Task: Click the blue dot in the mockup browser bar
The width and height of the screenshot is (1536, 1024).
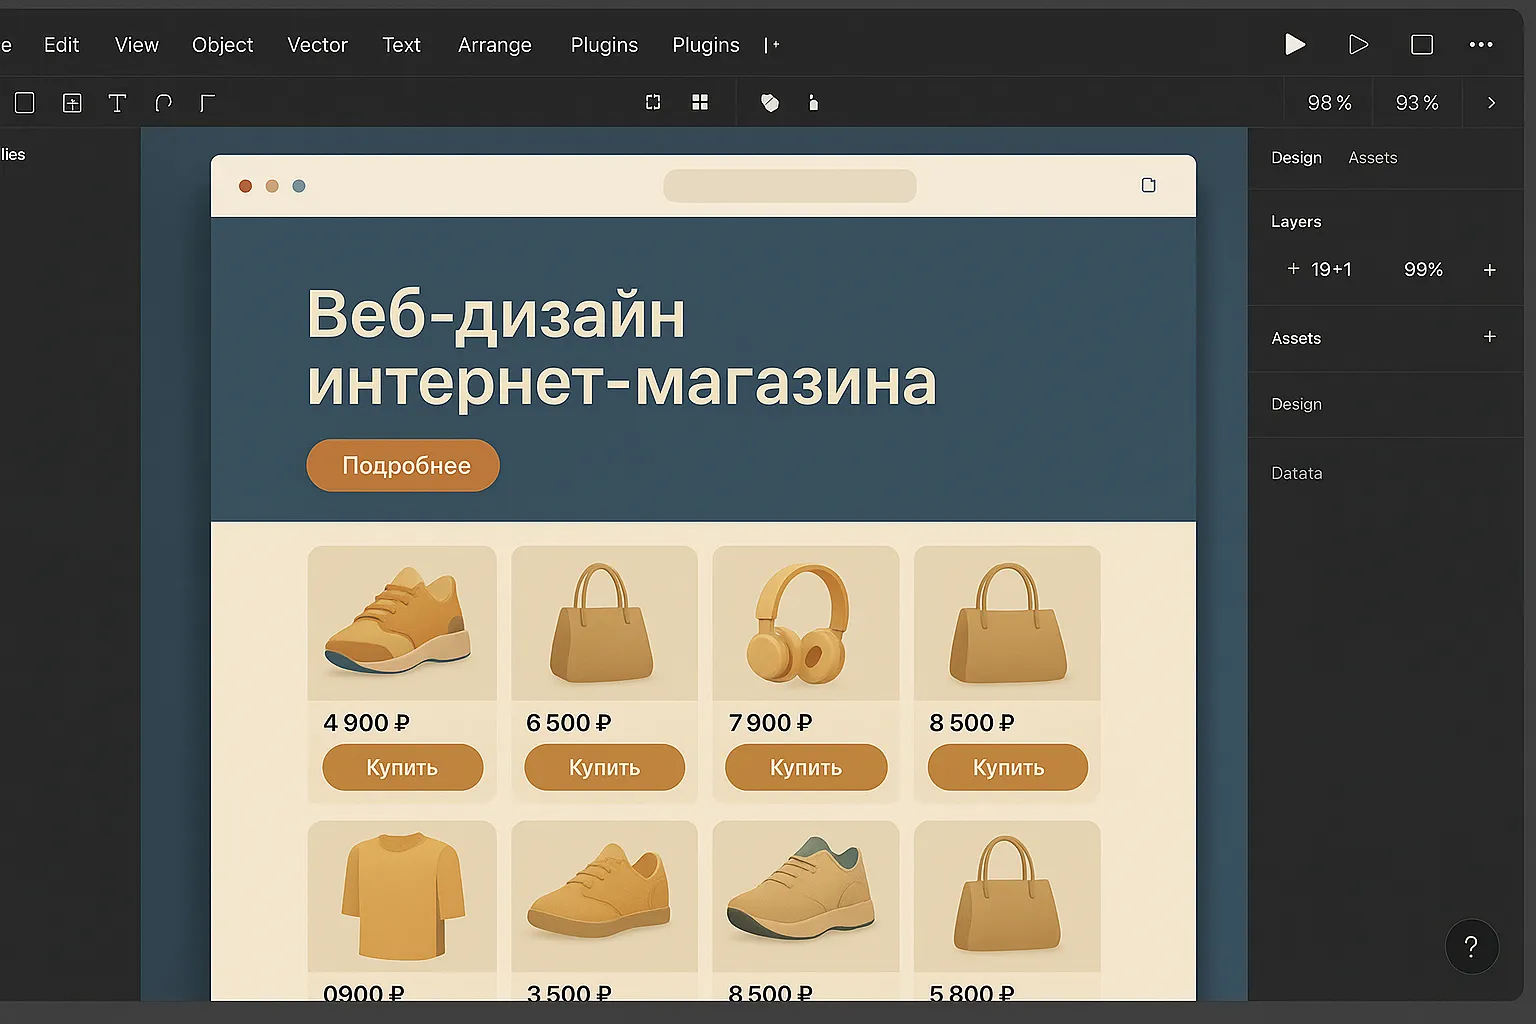Action: click(298, 186)
